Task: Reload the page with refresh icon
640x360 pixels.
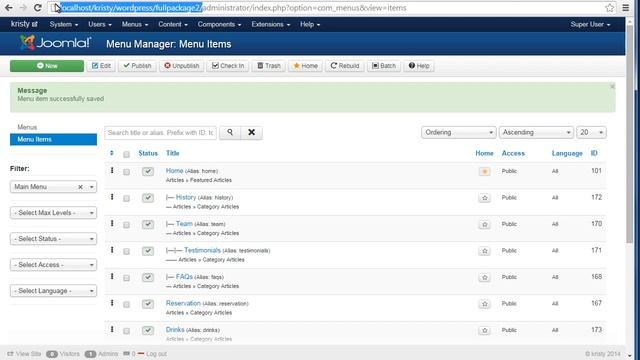Action: point(38,8)
